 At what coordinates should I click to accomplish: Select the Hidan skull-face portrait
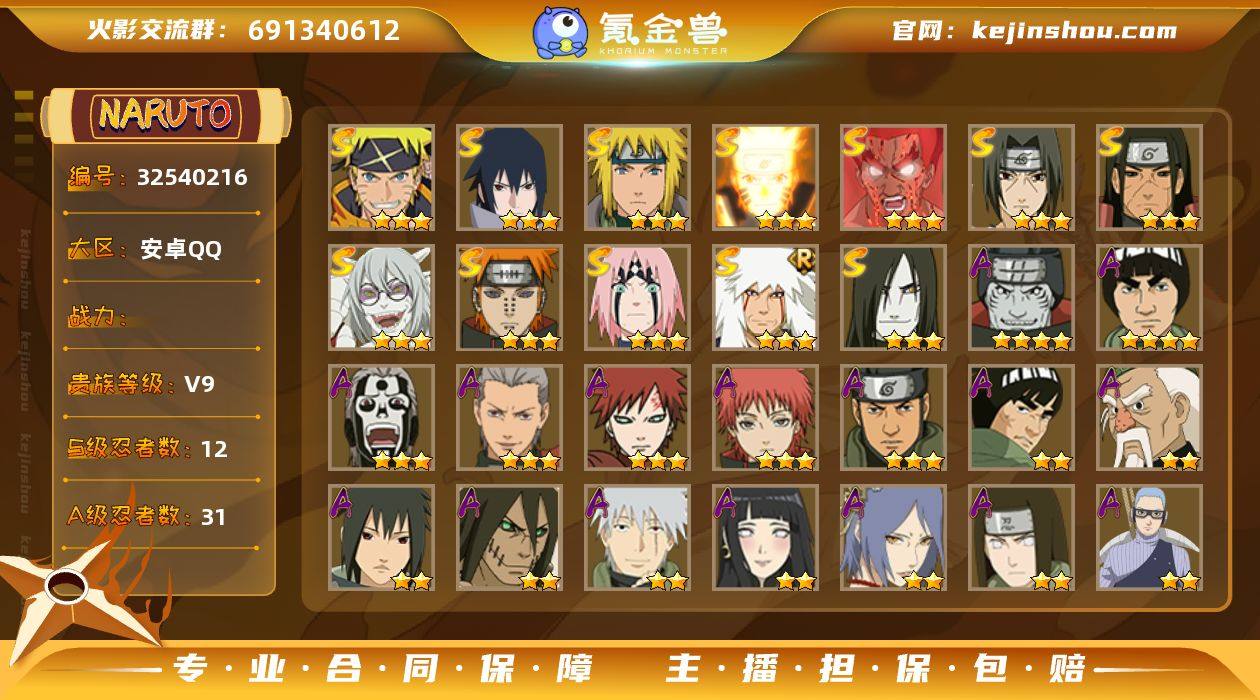(x=381, y=418)
